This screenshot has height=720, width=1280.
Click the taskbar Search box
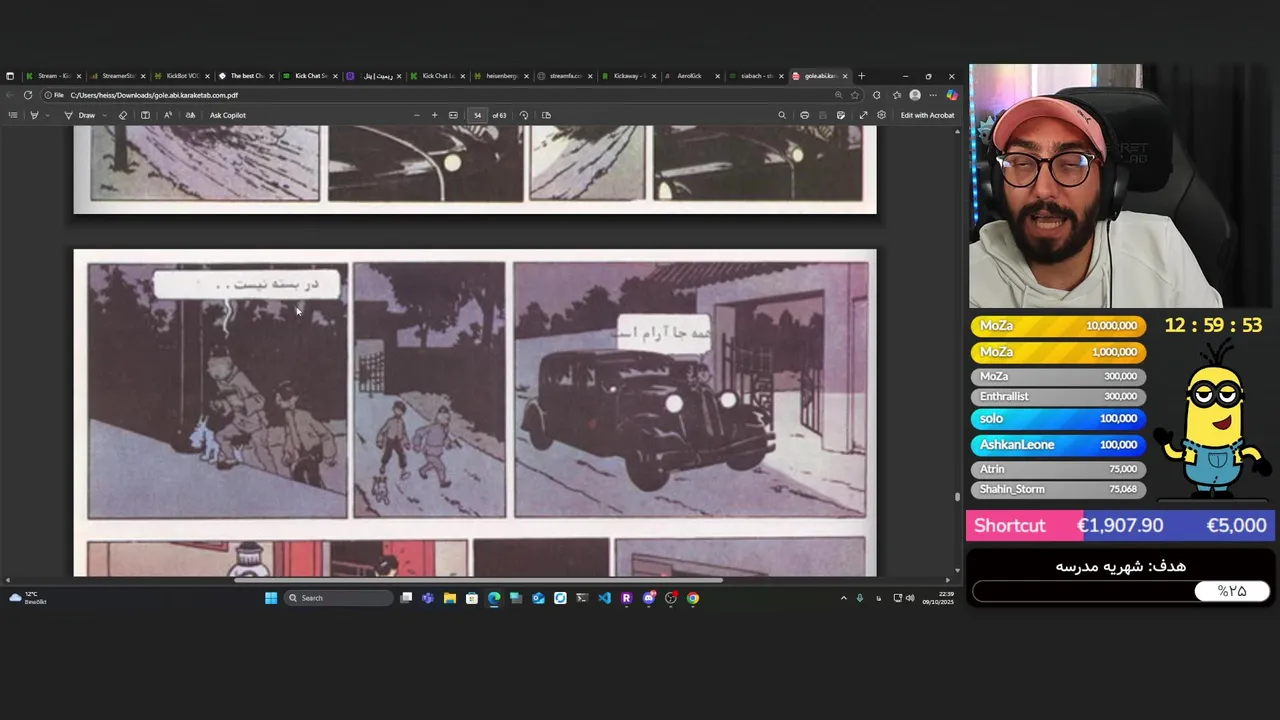point(338,598)
